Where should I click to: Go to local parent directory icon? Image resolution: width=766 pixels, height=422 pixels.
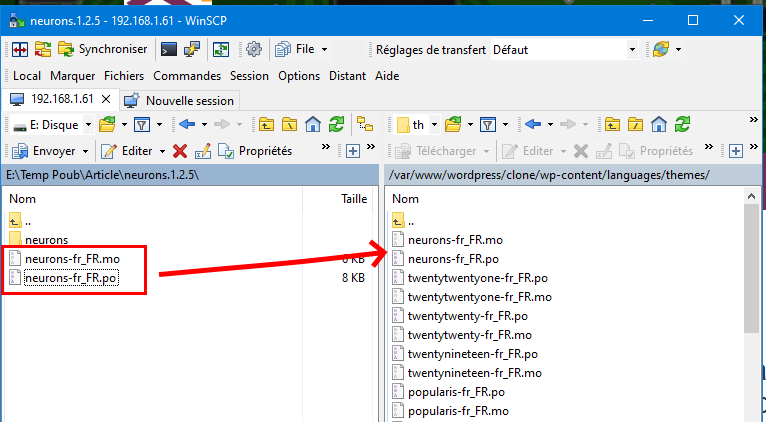click(266, 125)
